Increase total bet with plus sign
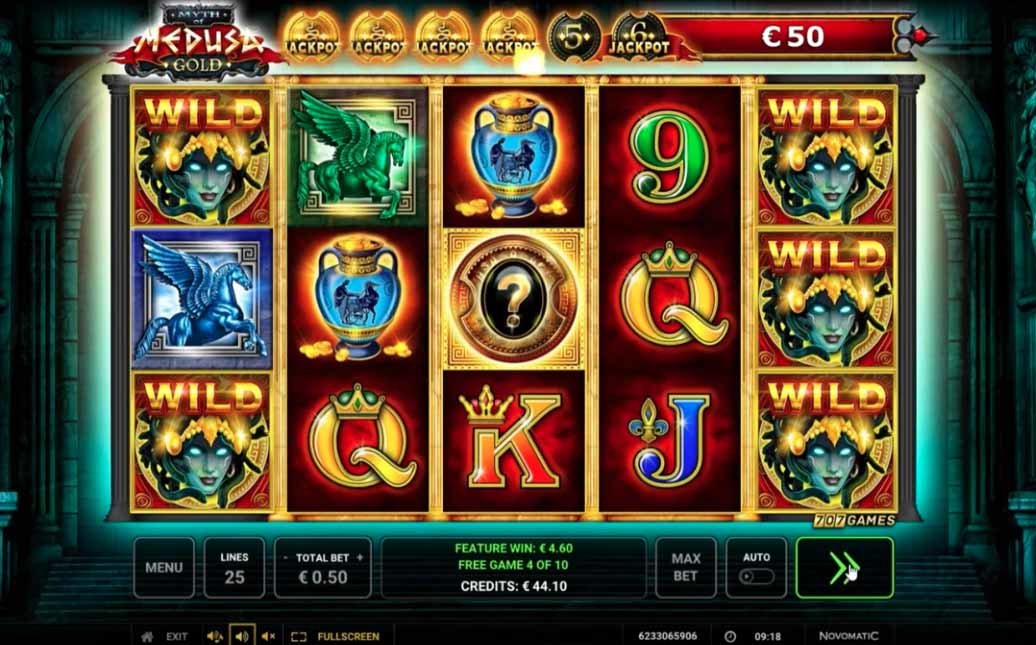 point(360,558)
